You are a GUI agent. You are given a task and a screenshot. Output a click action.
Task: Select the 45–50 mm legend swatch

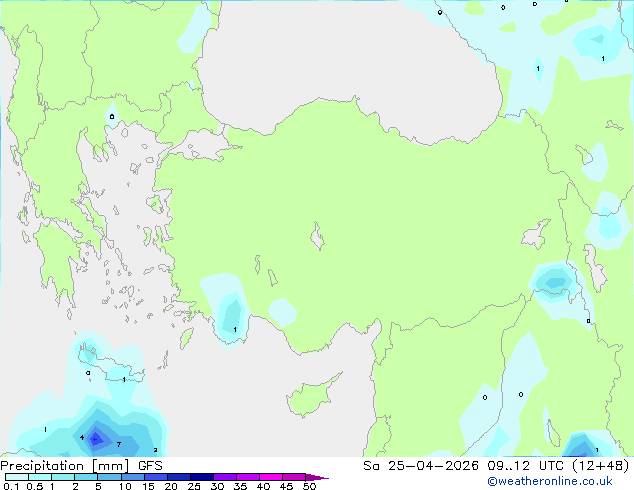[x=294, y=477]
